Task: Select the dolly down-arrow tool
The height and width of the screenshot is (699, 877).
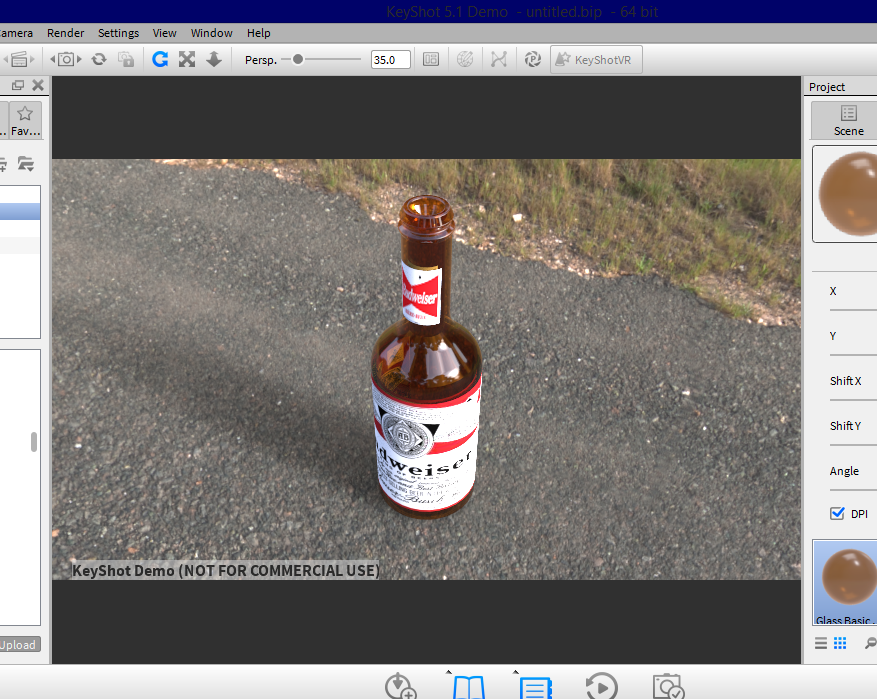Action: 214,59
